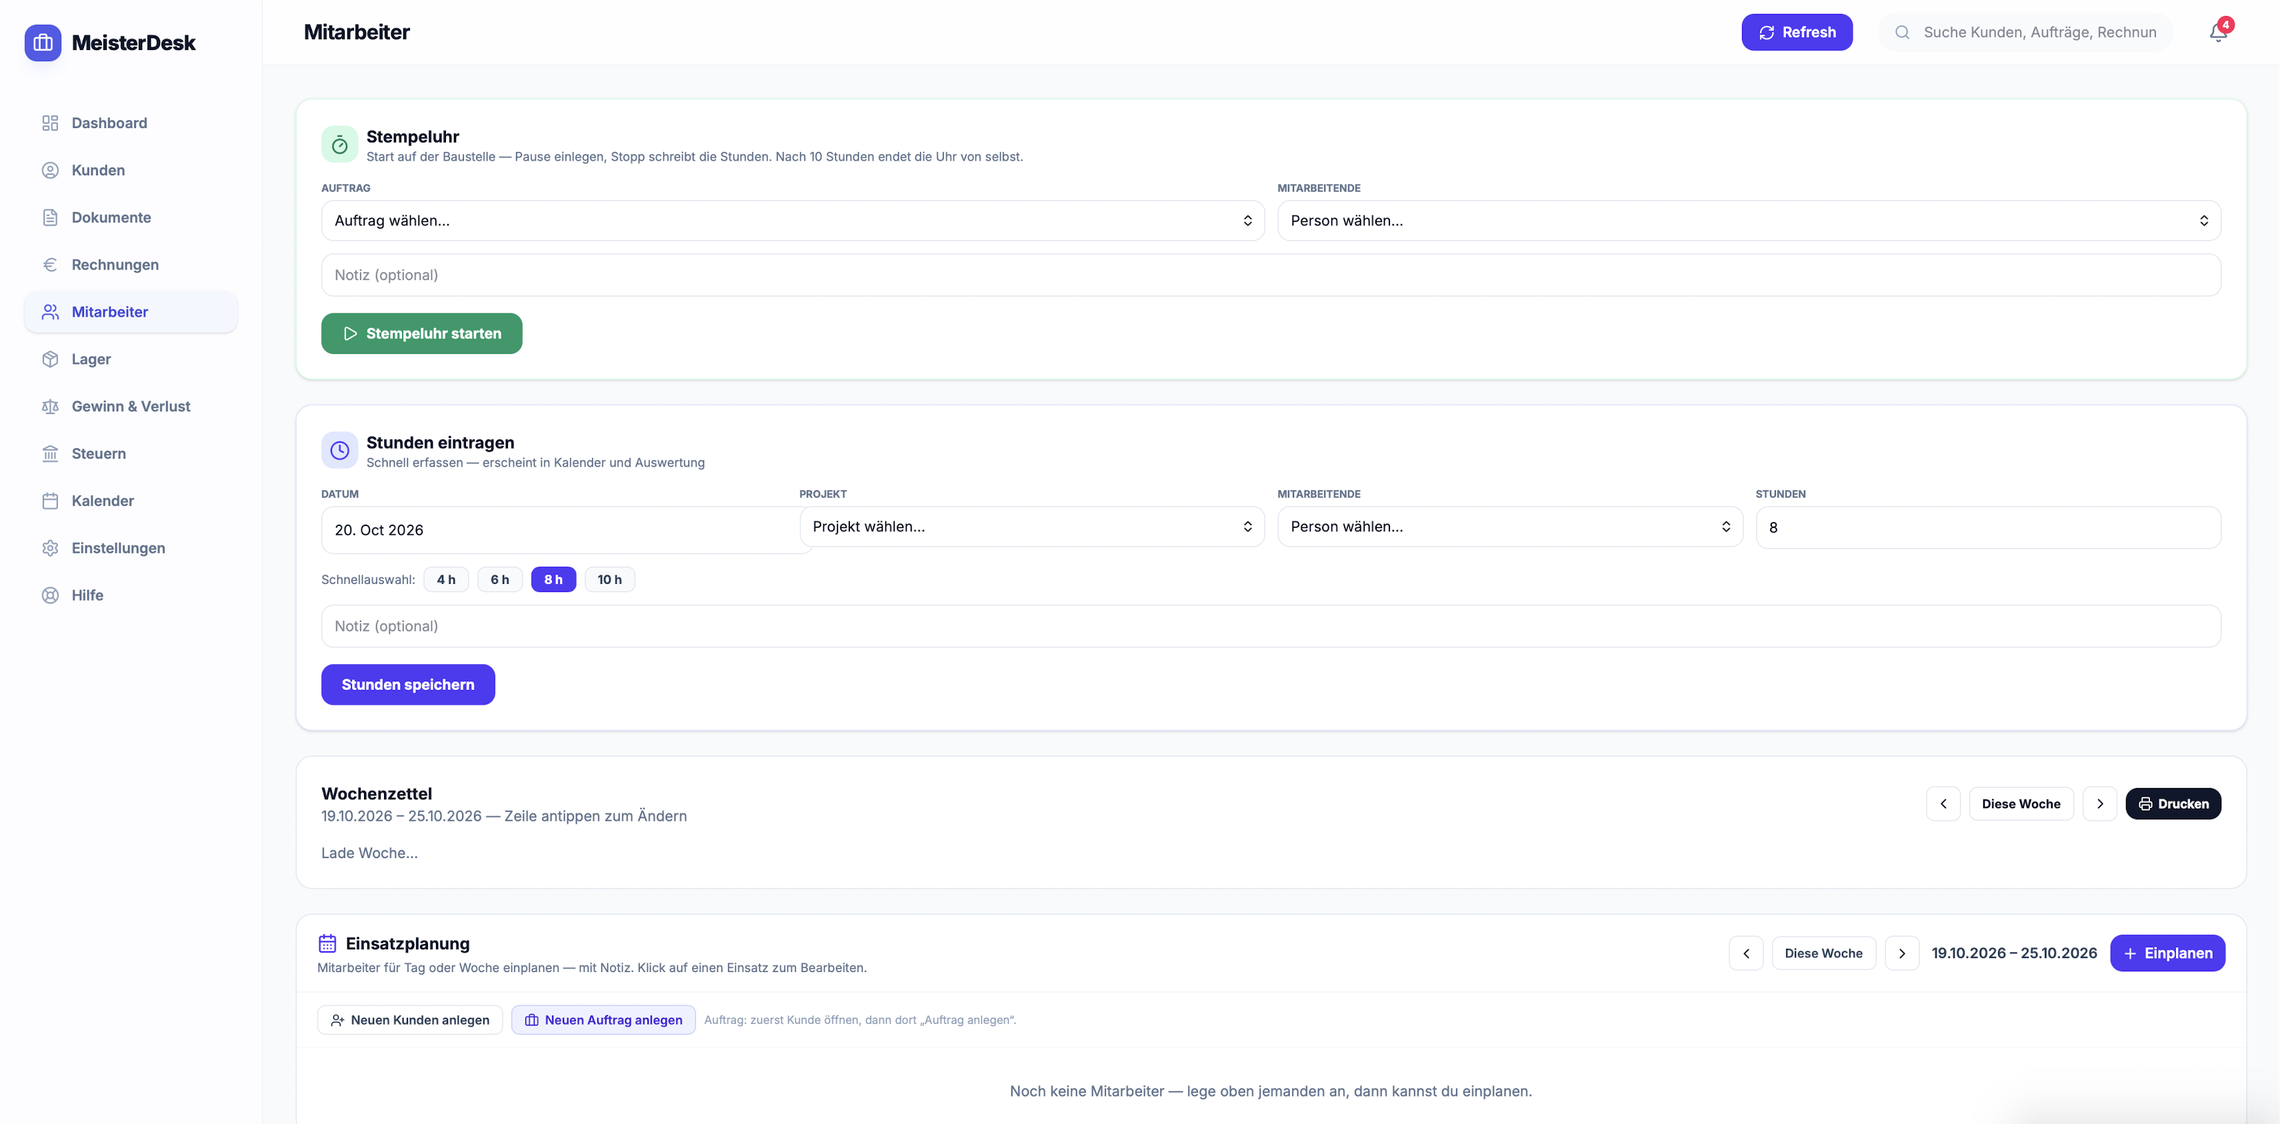
Task: Click the search magnifier icon
Action: tap(1902, 32)
